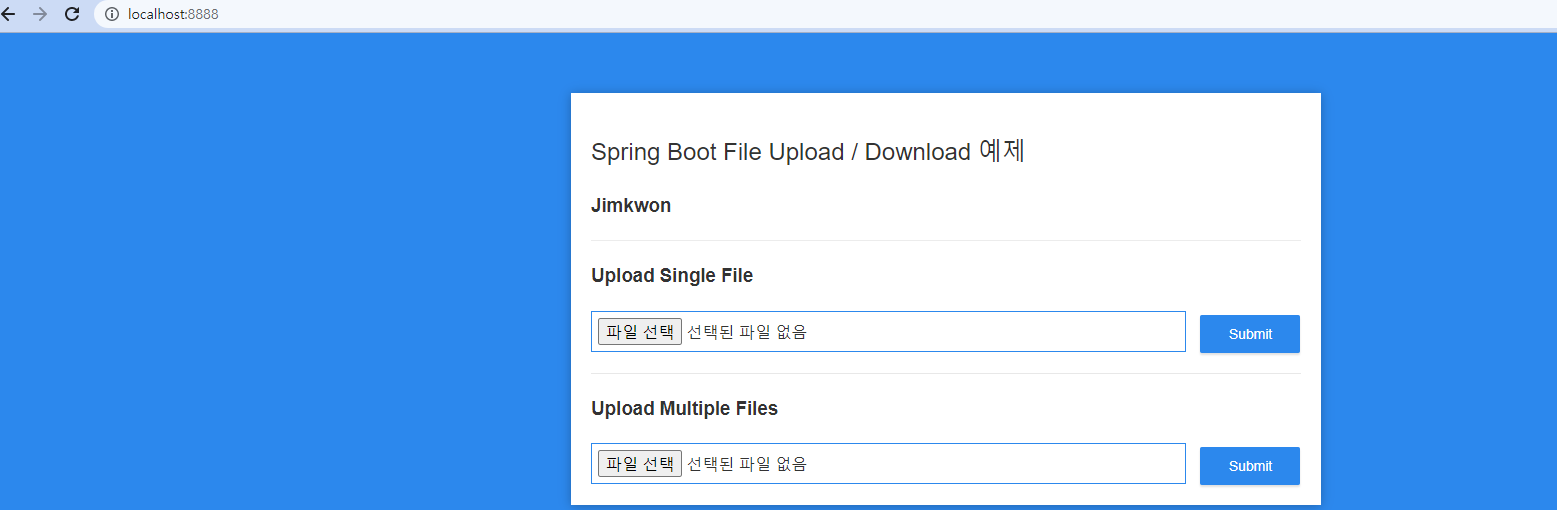
Task: Open site info icon beside localhost:8888
Action: pyautogui.click(x=112, y=14)
